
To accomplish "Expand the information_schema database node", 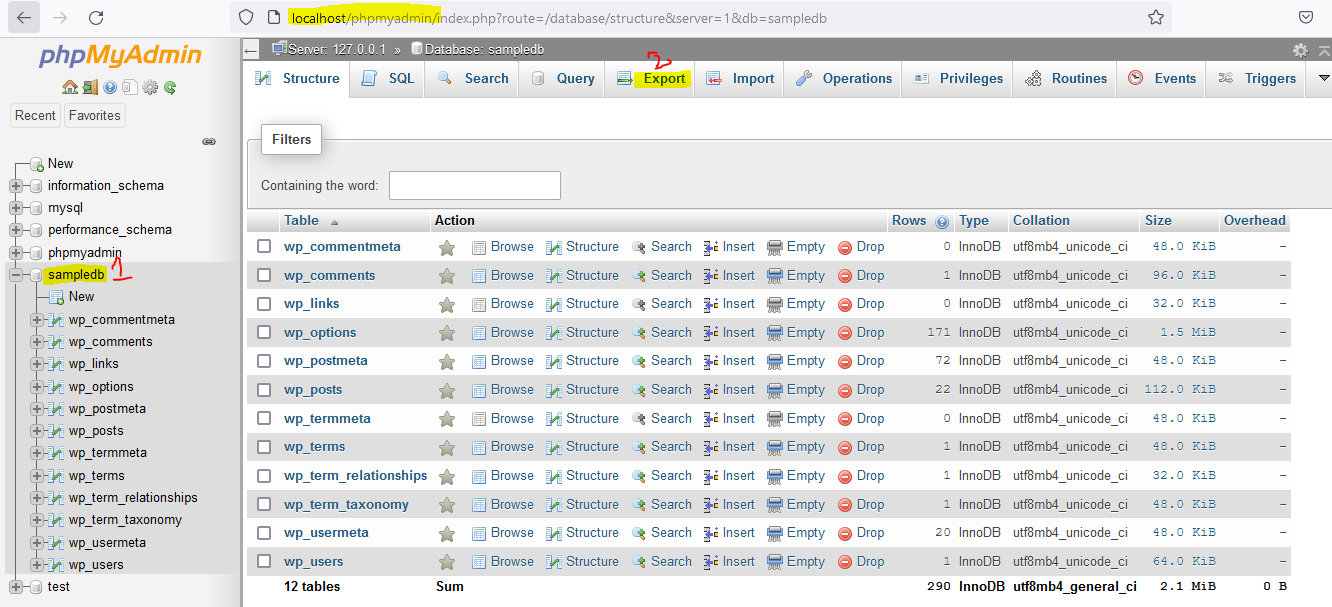I will click(15, 186).
